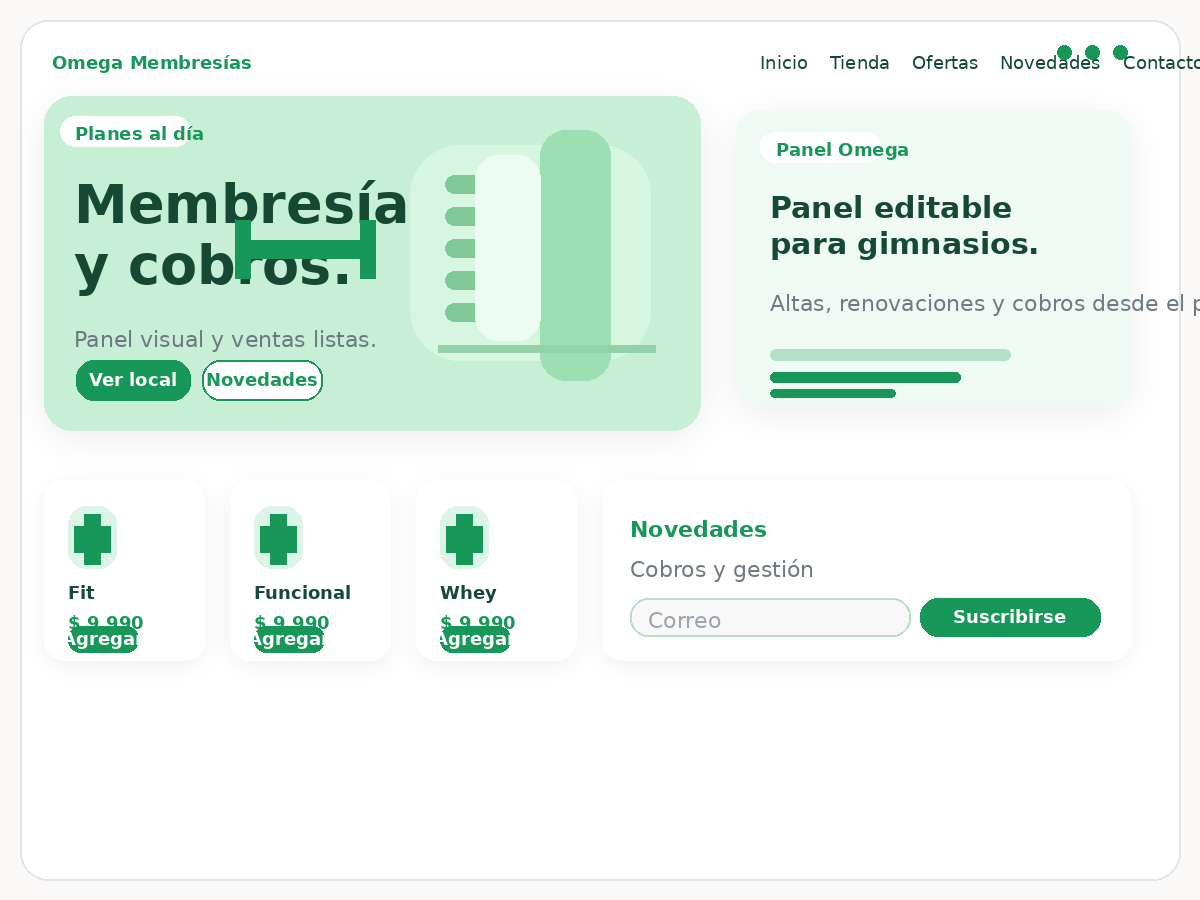Open the Tienda menu item
The height and width of the screenshot is (900, 1200).
(859, 62)
